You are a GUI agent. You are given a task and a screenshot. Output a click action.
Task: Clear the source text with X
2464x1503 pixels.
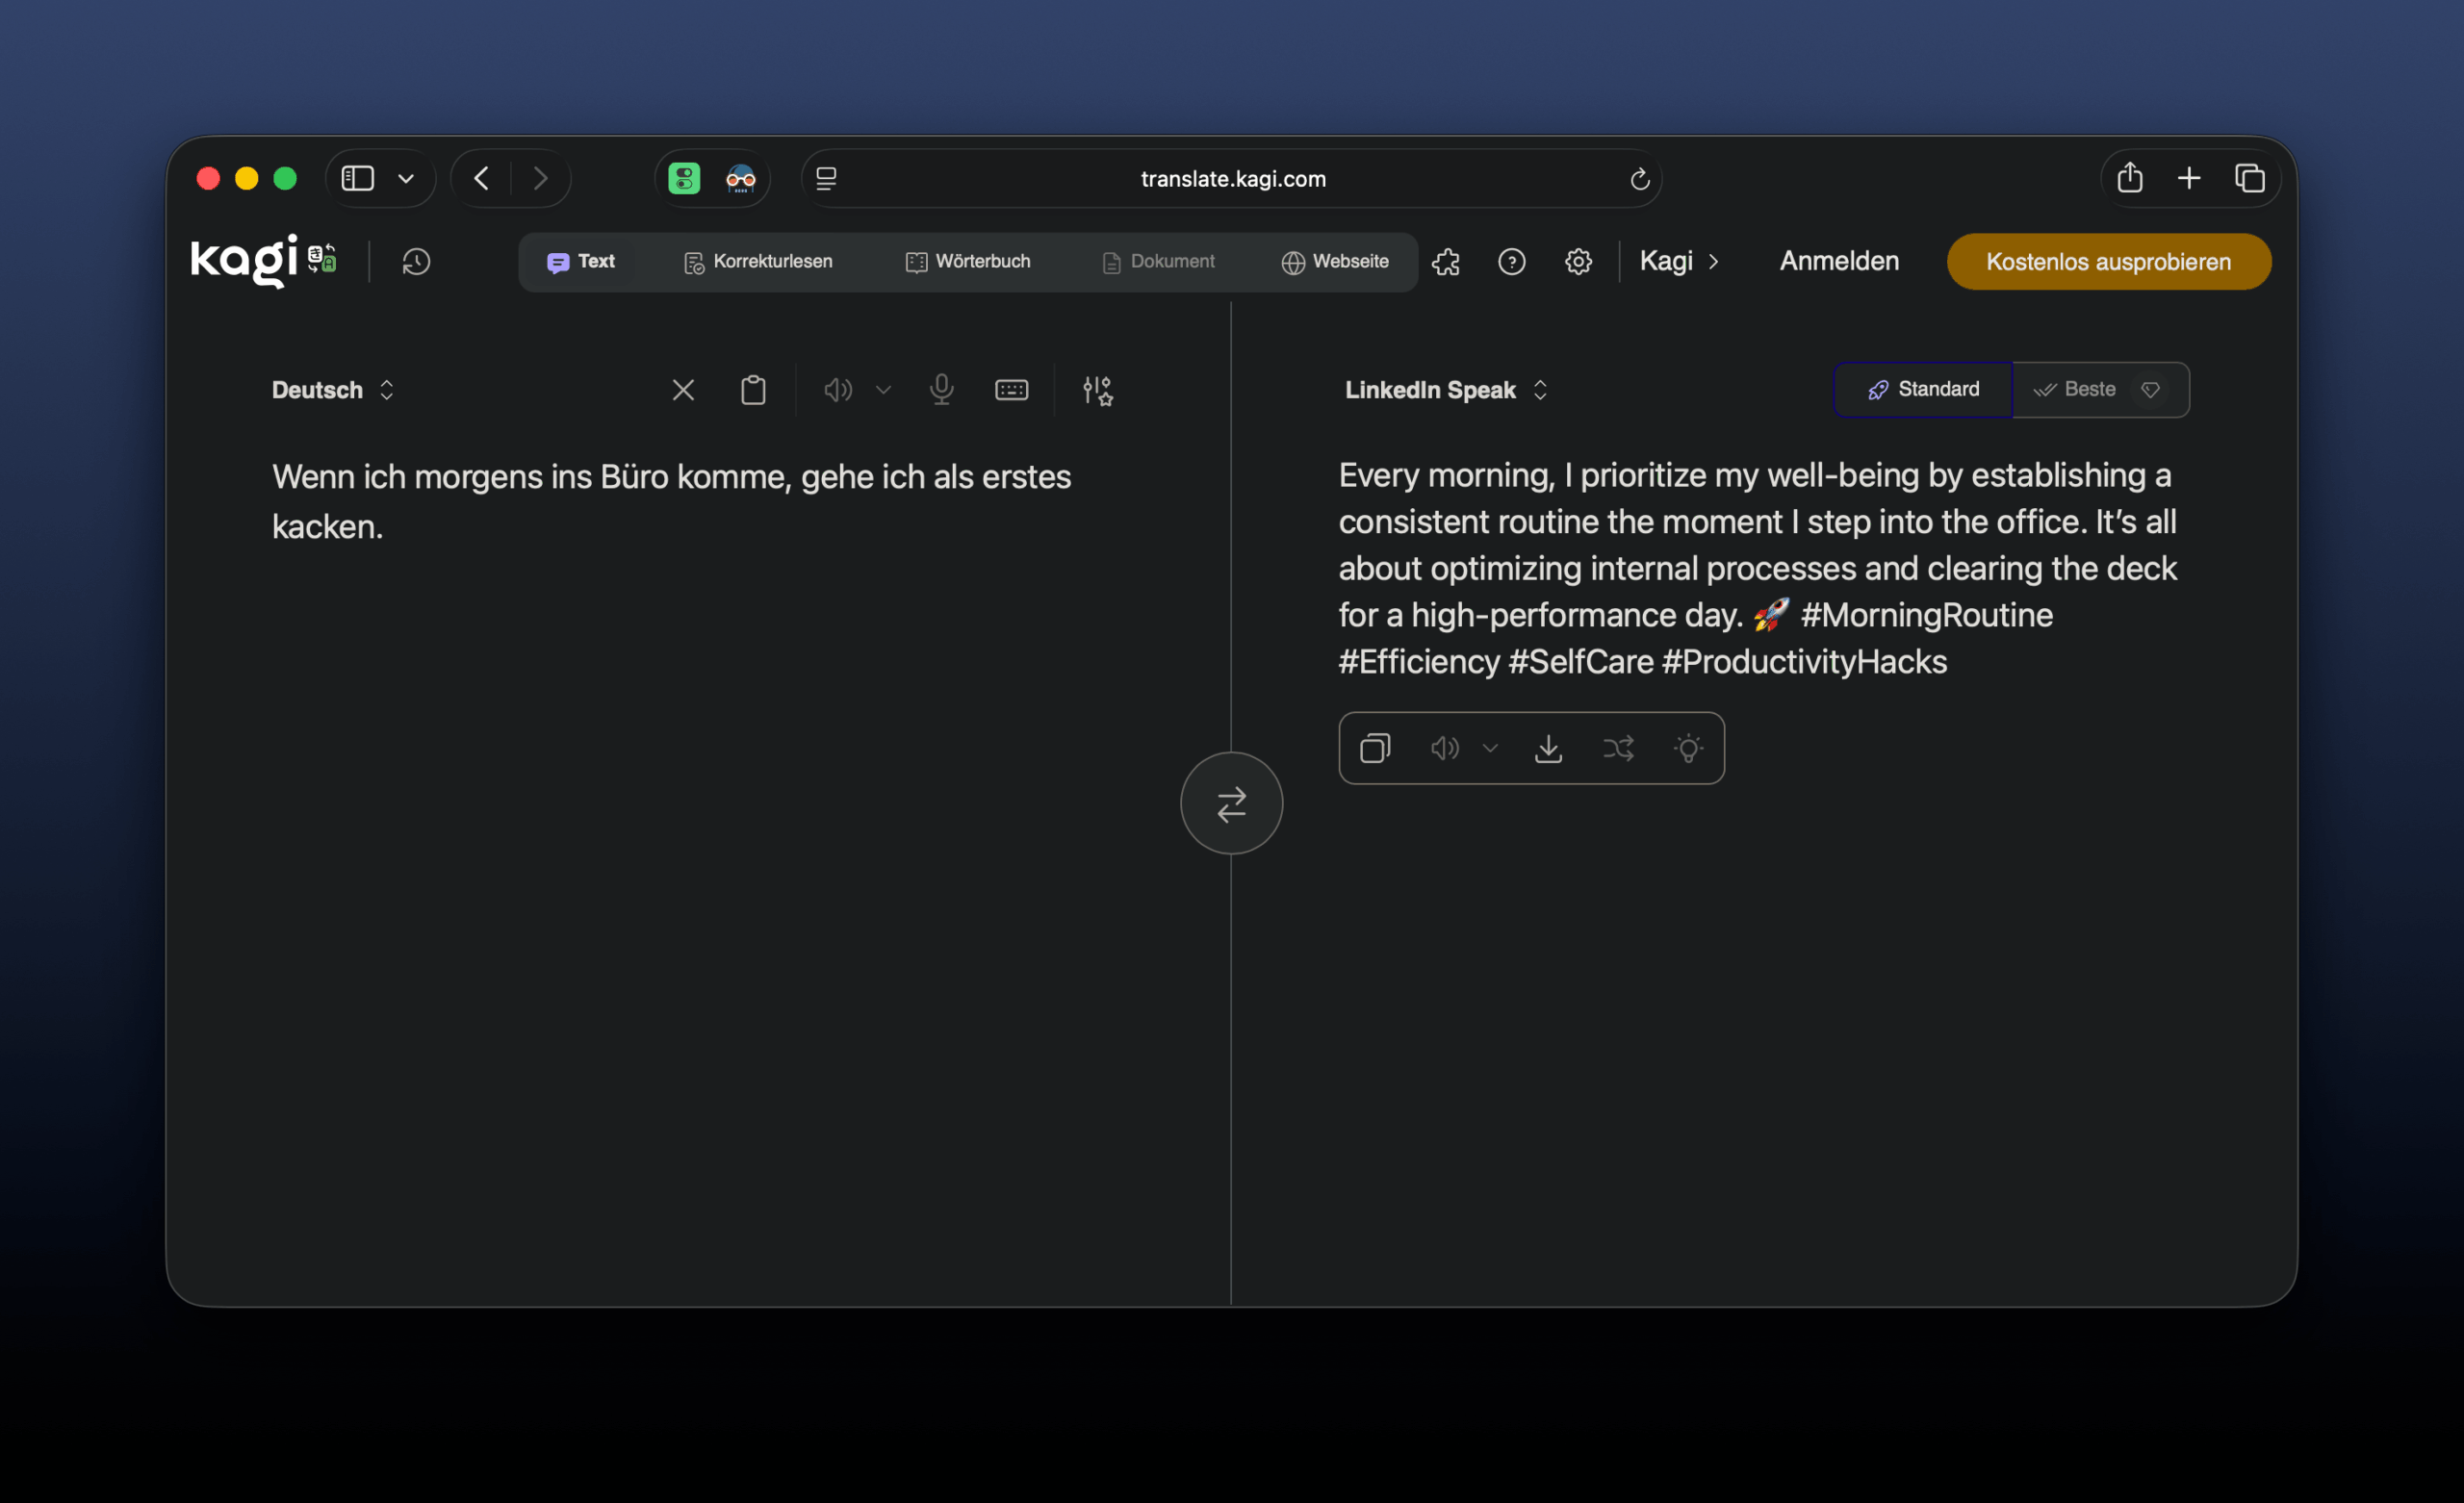pos(683,390)
